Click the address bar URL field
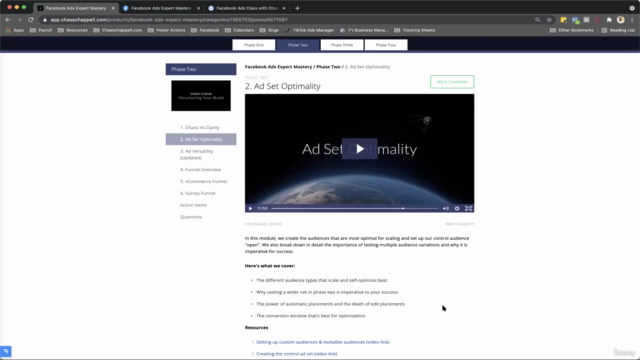 [x=286, y=20]
